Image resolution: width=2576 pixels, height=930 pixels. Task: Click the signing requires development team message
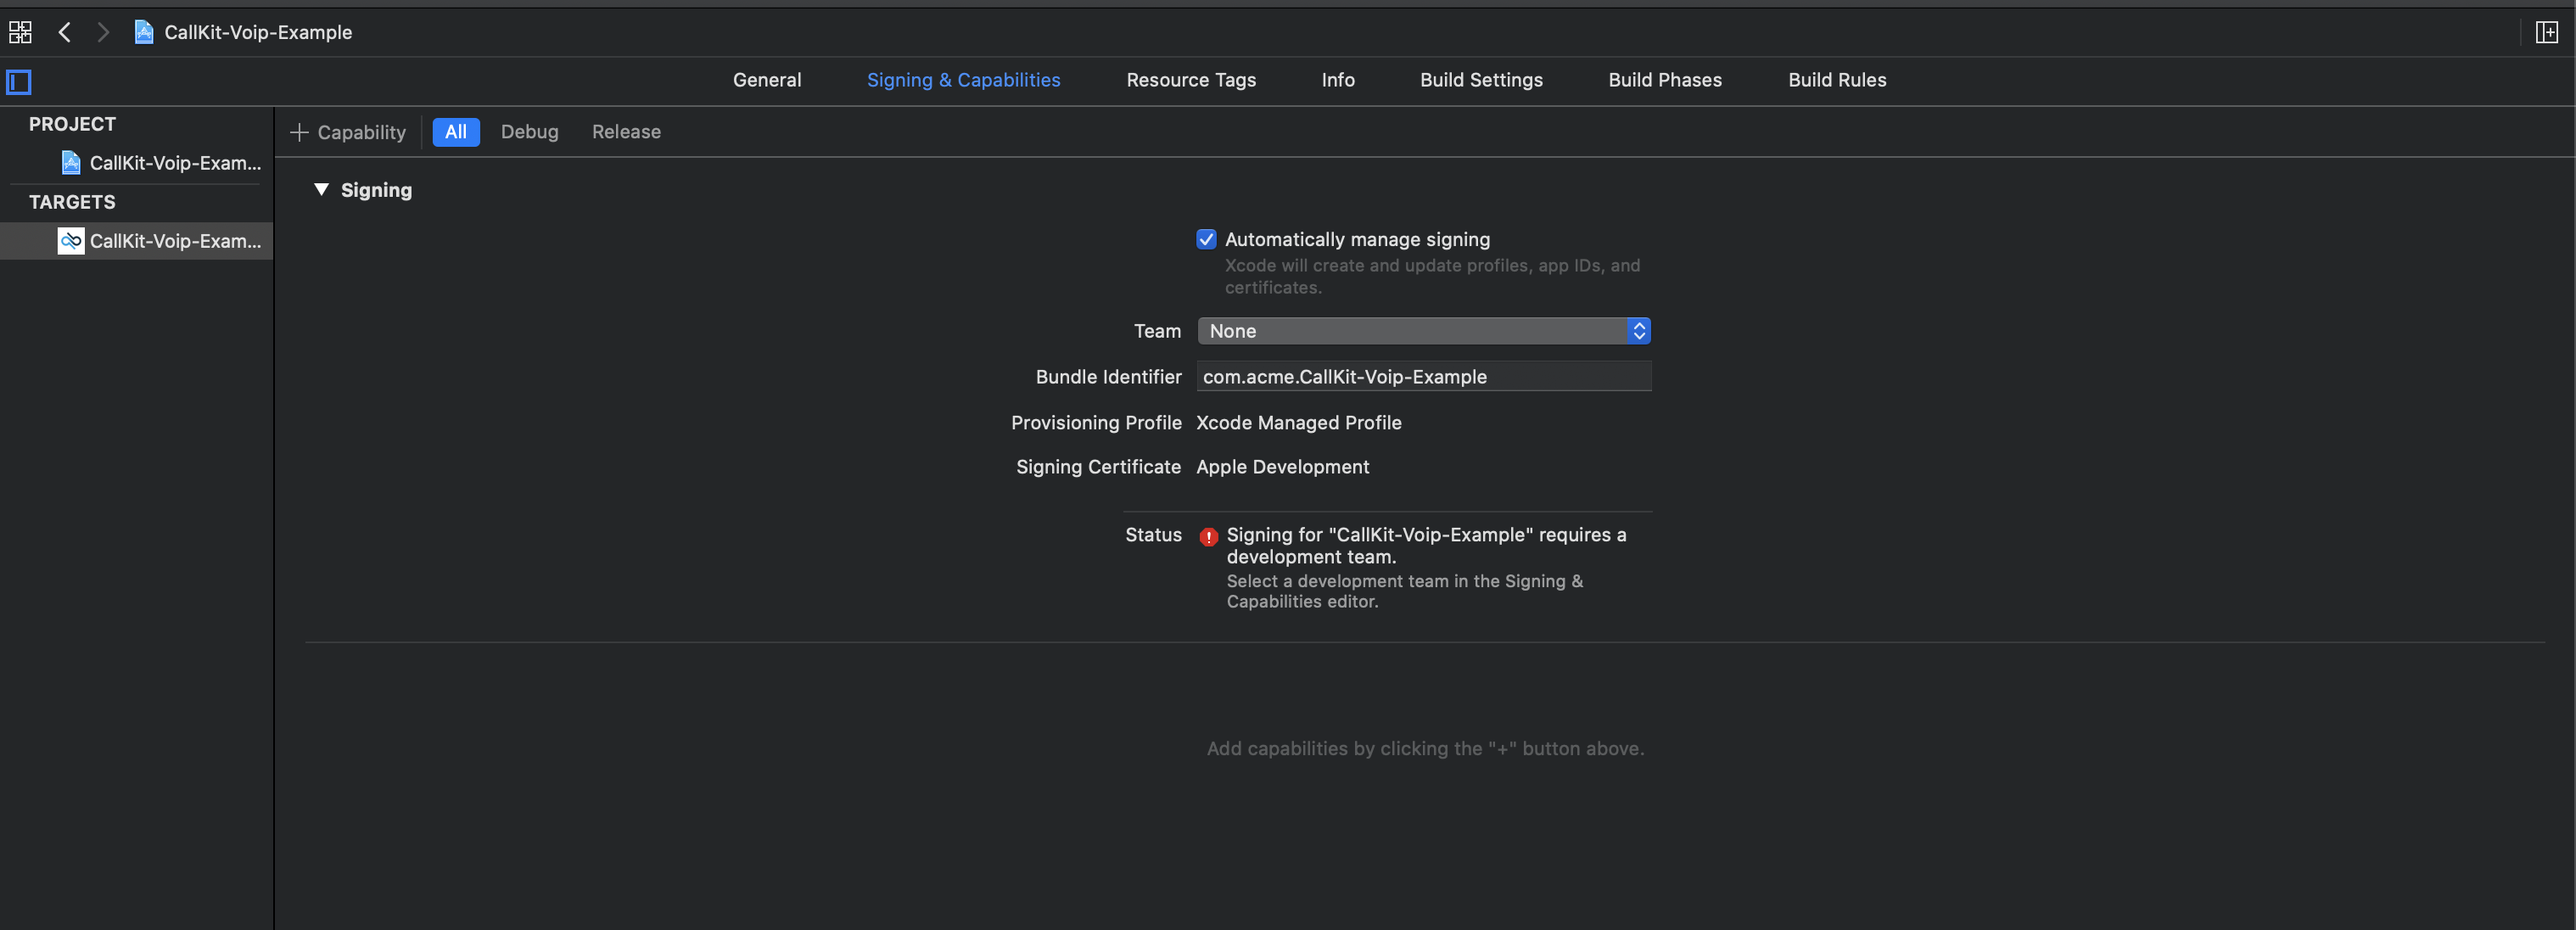pos(1426,546)
